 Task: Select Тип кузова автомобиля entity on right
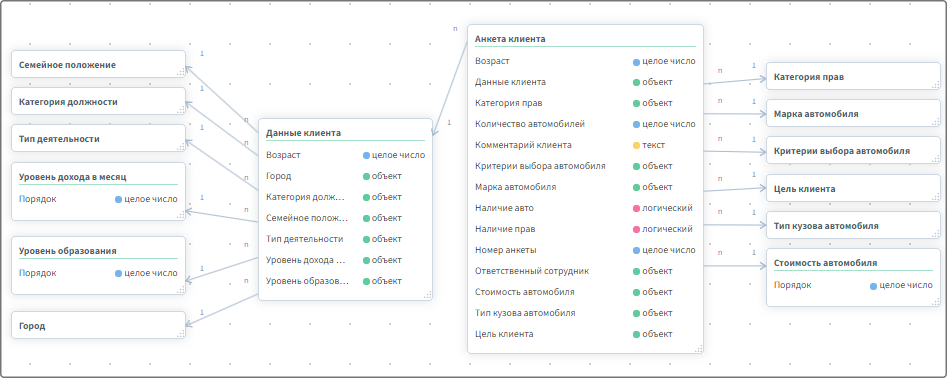click(x=853, y=226)
